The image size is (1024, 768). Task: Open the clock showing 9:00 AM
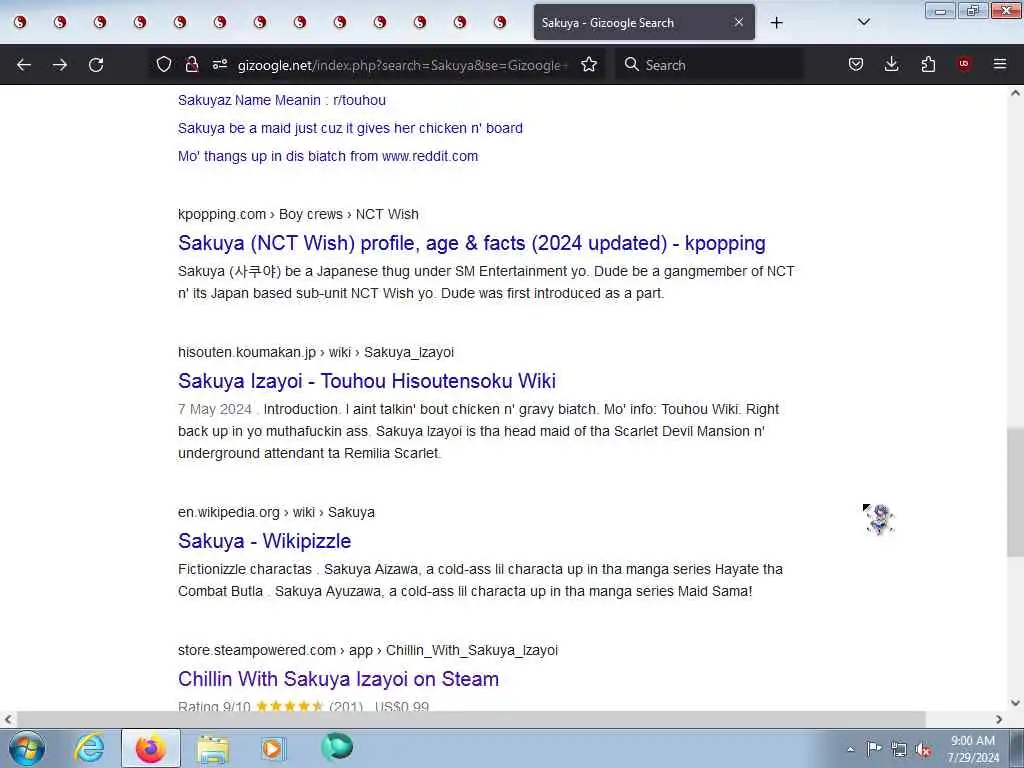coord(973,749)
